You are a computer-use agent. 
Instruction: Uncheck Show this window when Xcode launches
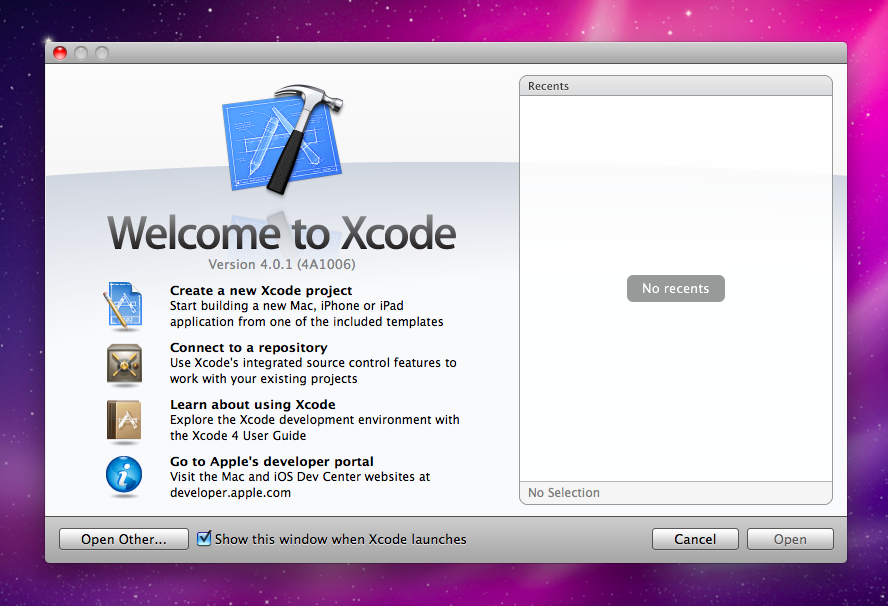coord(205,539)
